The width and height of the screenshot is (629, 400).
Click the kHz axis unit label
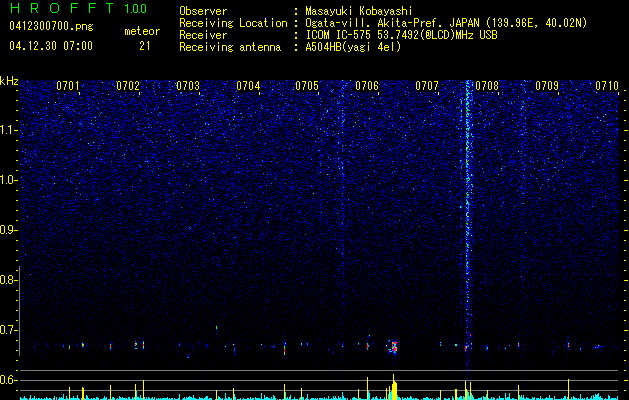click(x=9, y=81)
